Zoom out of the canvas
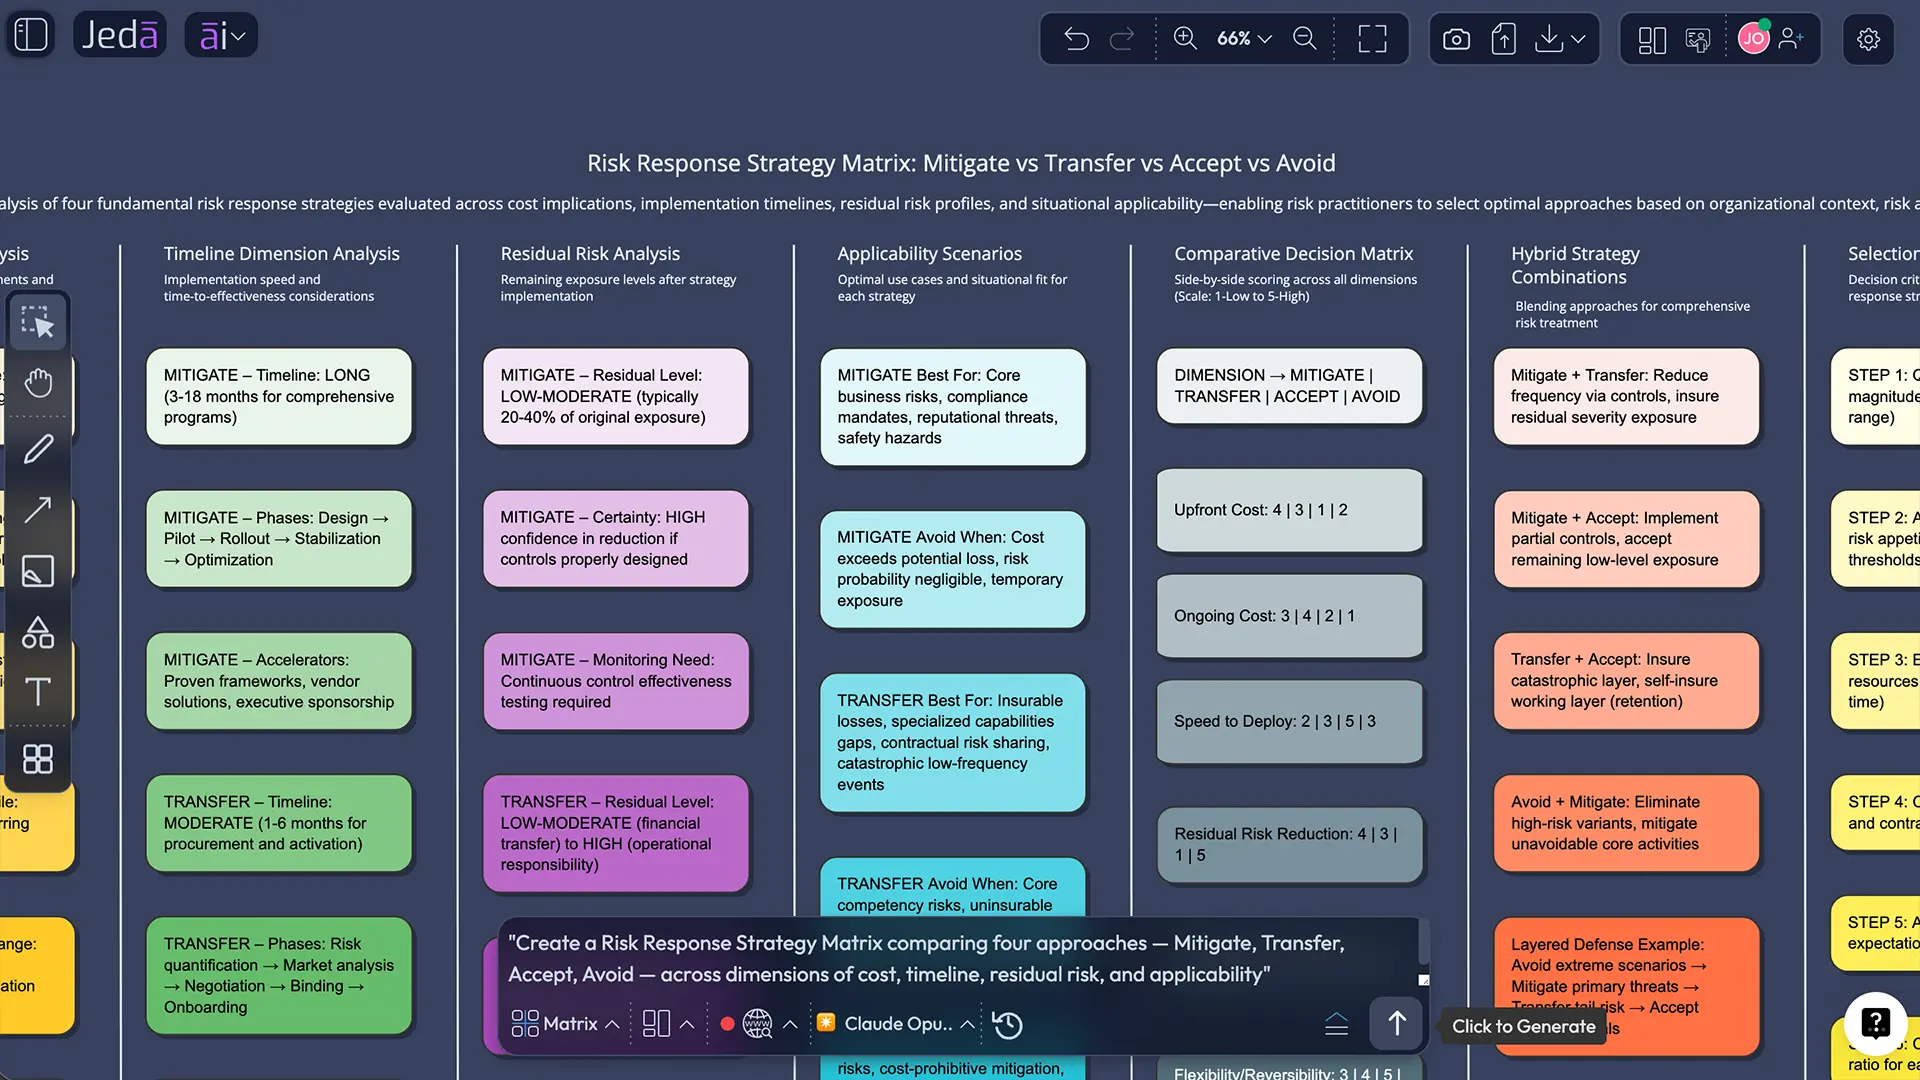Image resolution: width=1920 pixels, height=1080 pixels. click(1305, 38)
